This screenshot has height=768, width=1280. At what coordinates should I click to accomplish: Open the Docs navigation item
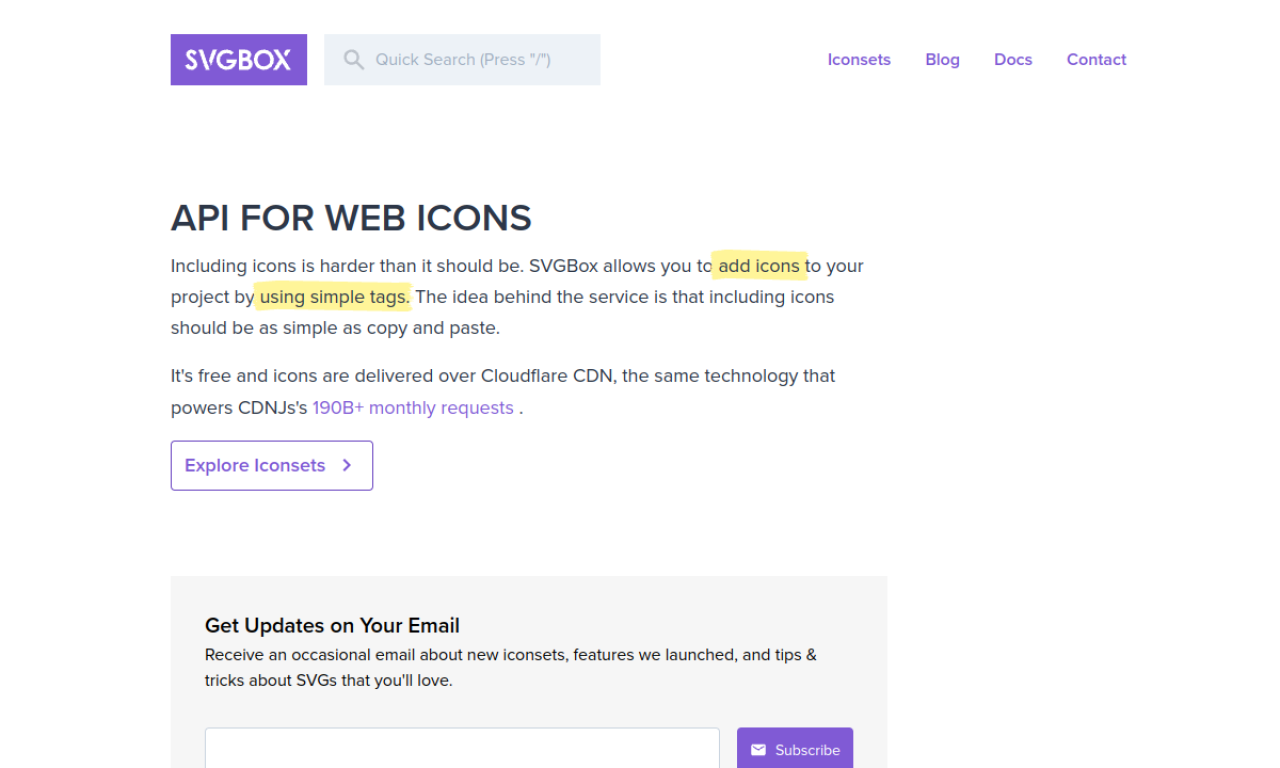(x=1013, y=59)
